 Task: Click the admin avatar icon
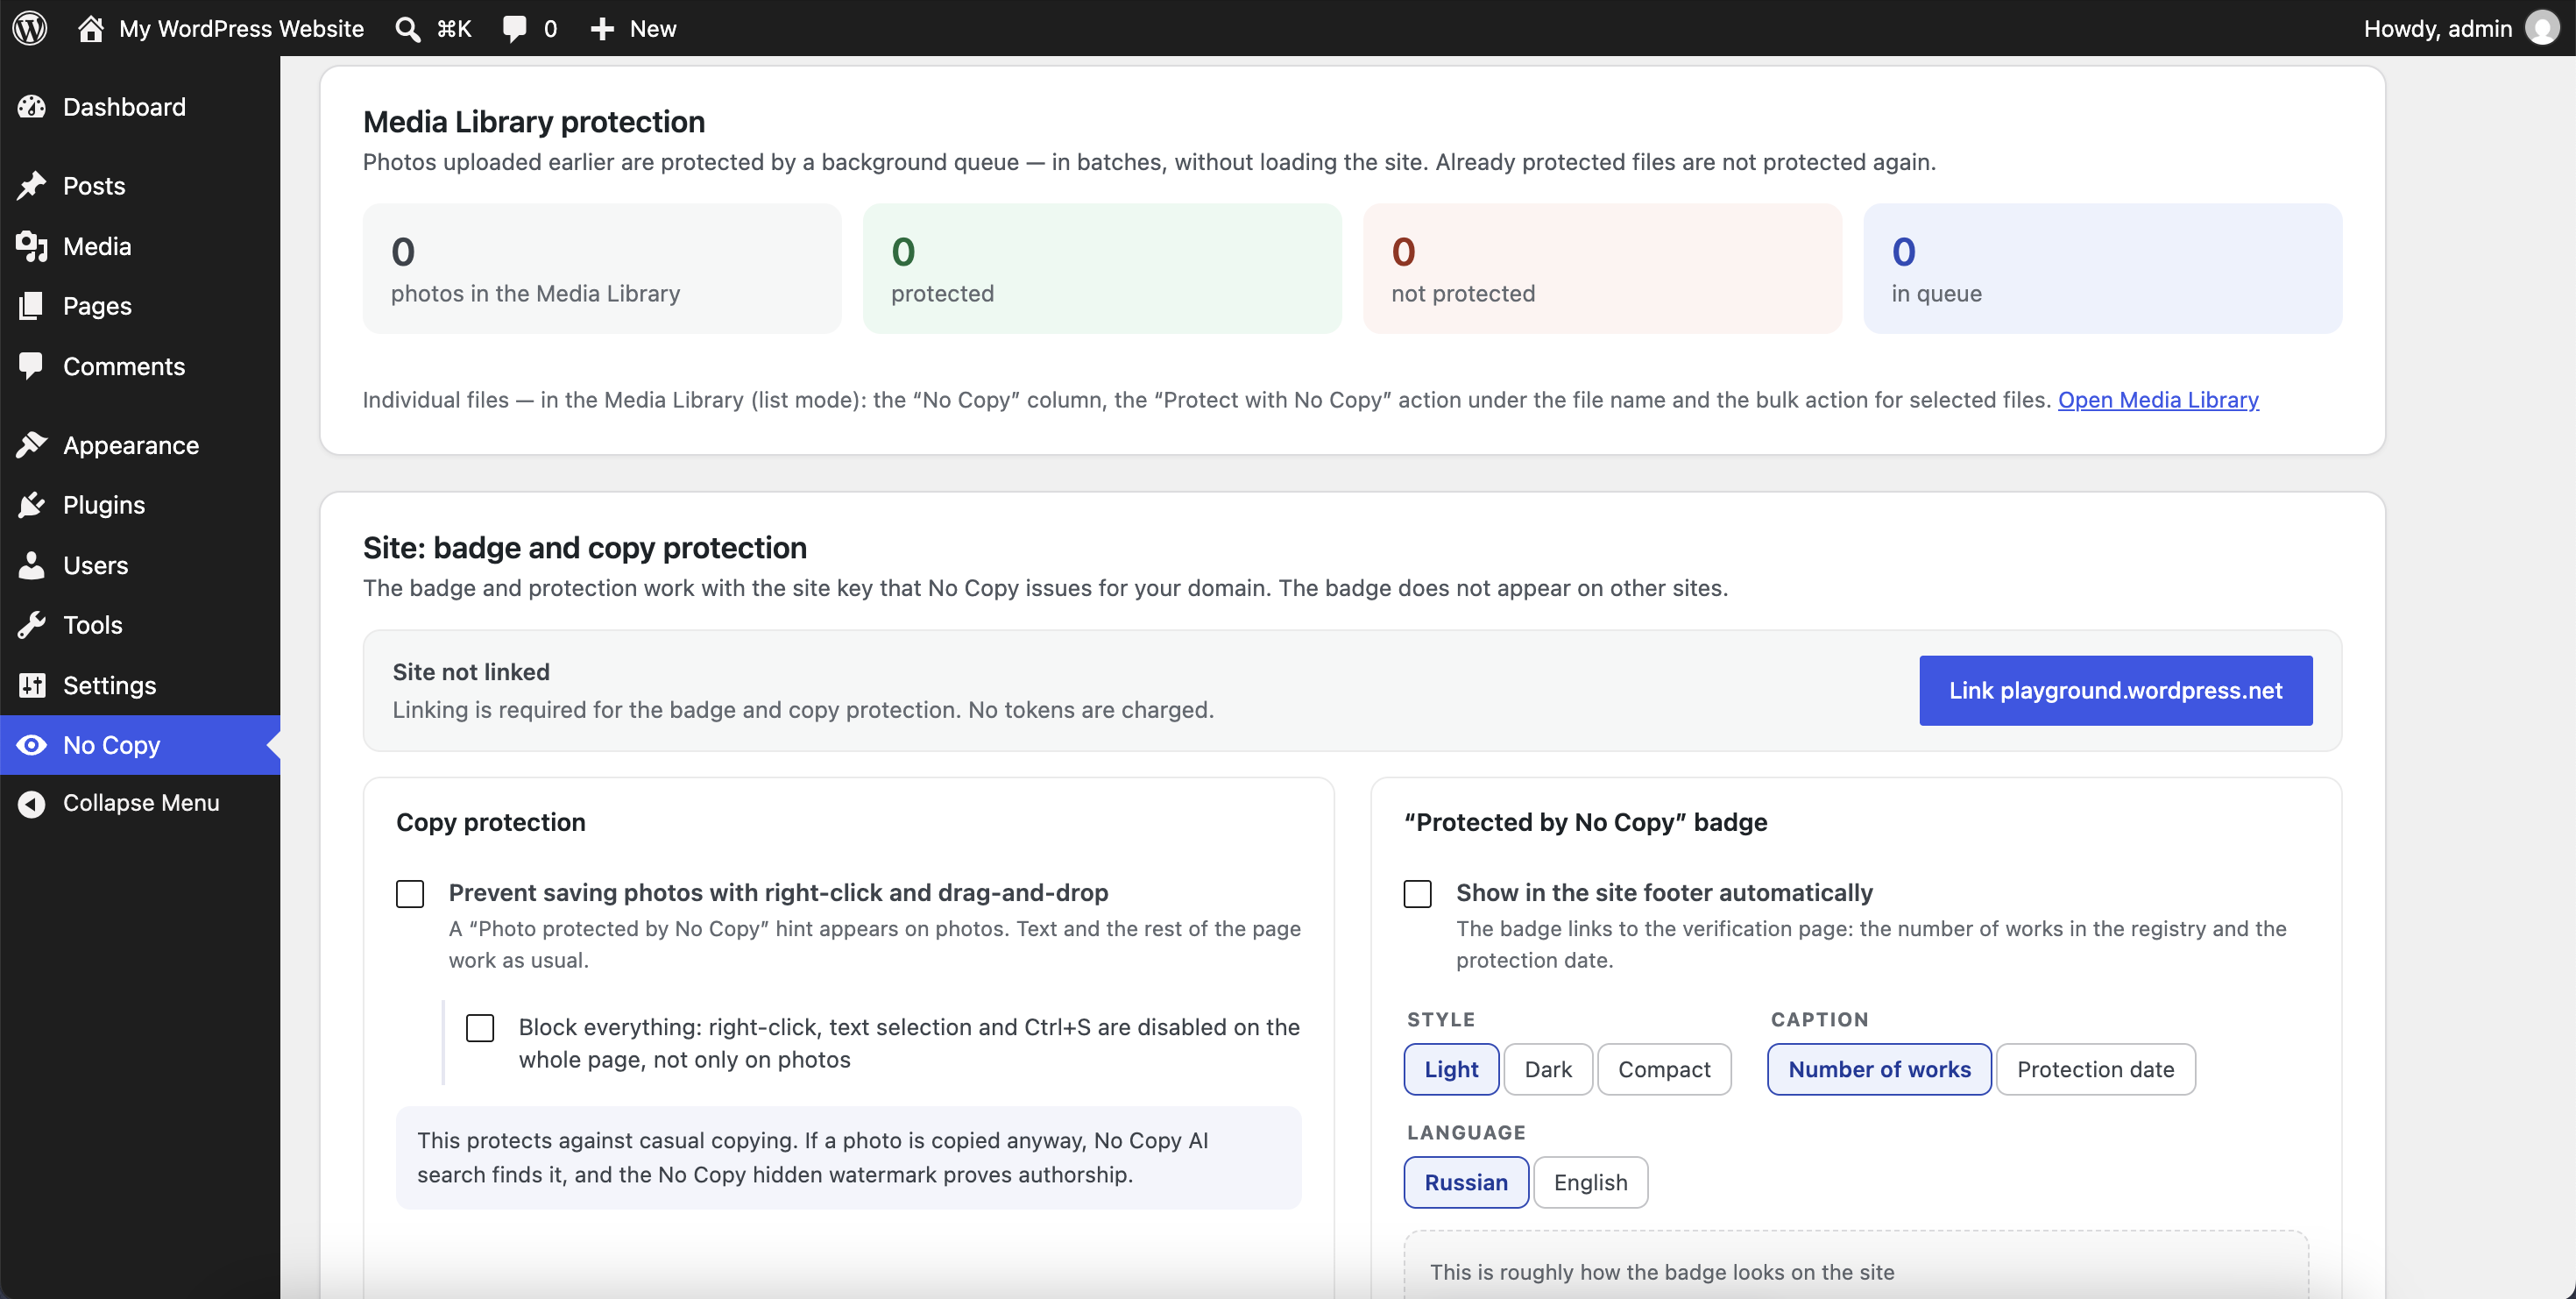point(2543,28)
